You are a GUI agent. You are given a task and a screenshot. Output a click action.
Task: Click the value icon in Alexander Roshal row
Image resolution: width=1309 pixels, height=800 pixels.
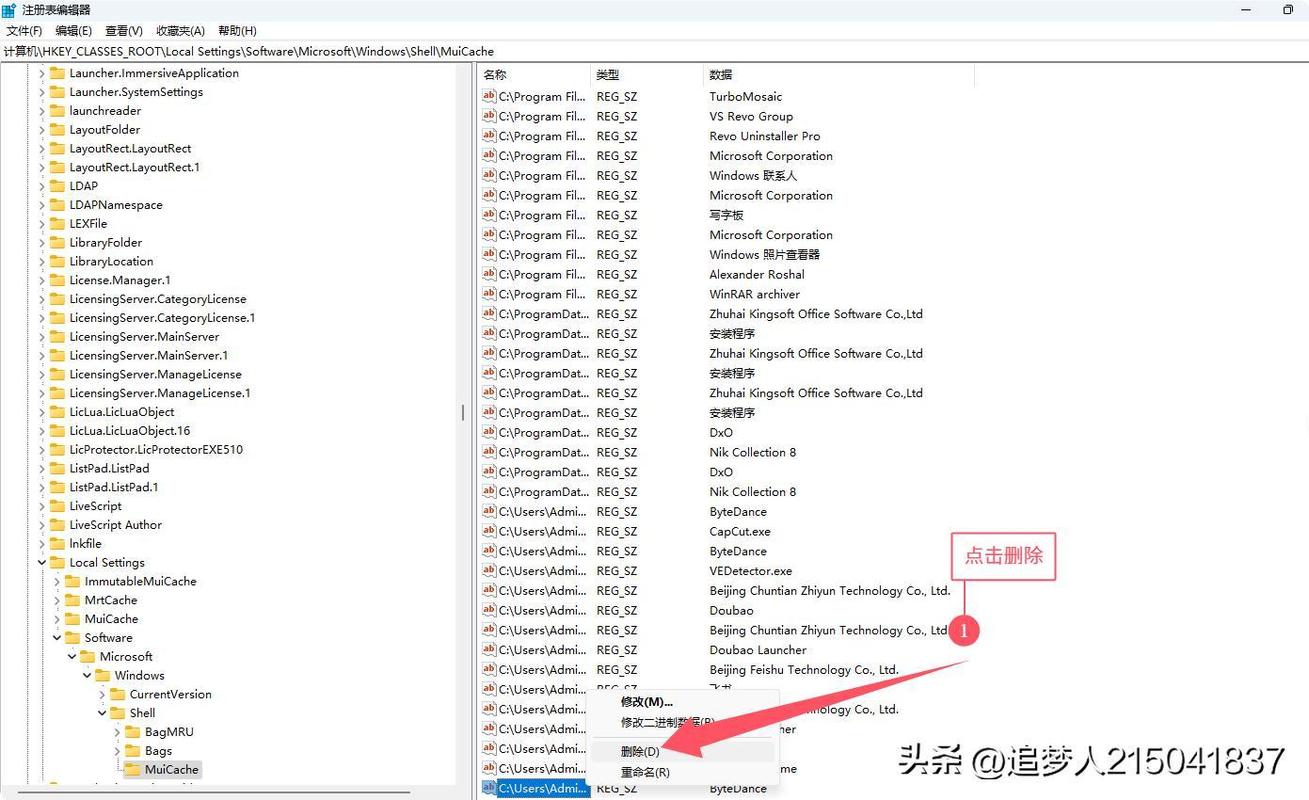489,274
